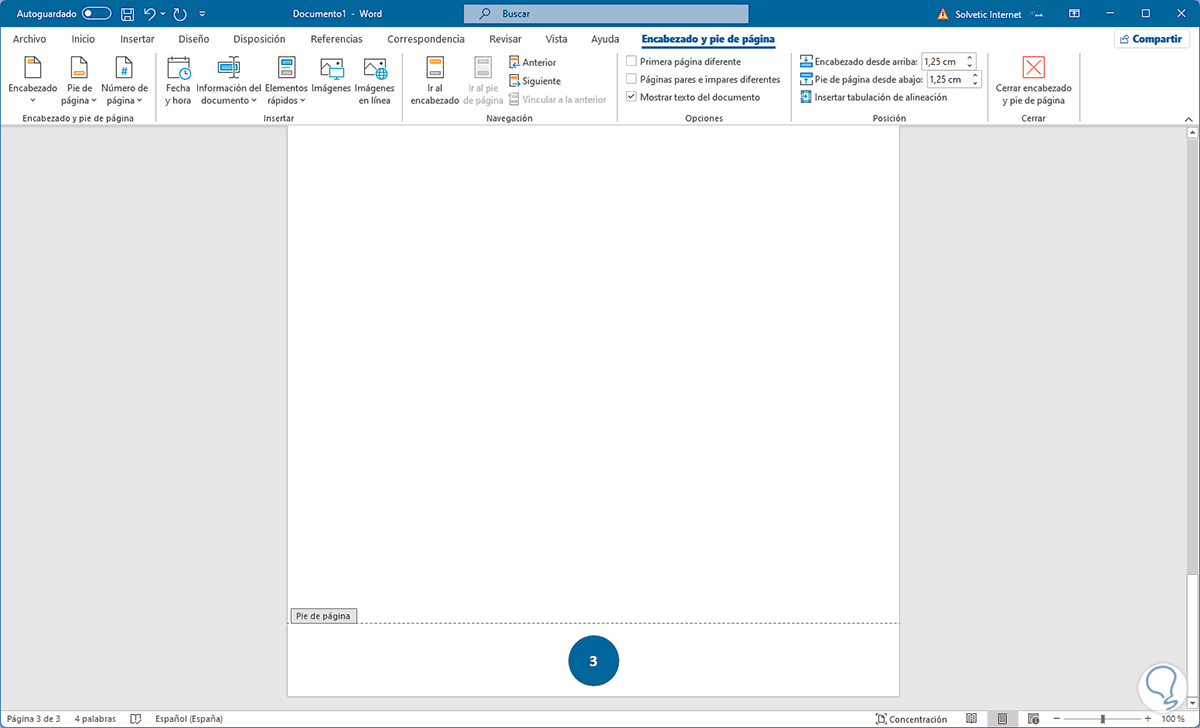Enable Primera página diferente checkbox
The image size is (1200, 728).
pos(631,62)
